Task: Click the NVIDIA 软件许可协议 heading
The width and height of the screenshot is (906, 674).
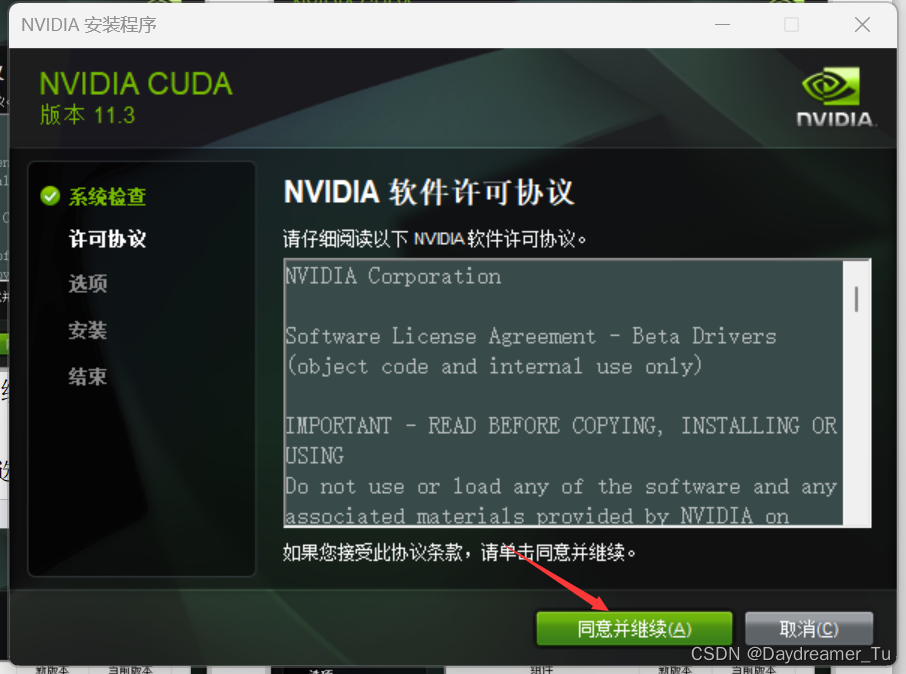Action: [429, 192]
